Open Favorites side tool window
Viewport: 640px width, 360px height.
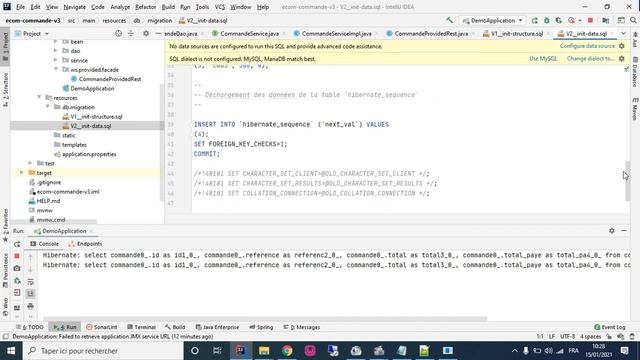(5, 224)
